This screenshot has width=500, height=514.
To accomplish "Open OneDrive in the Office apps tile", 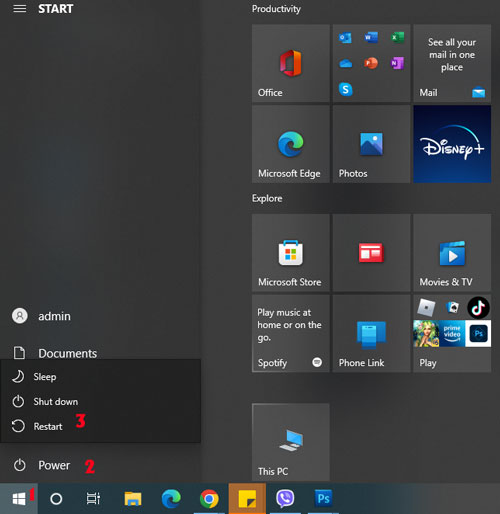I will 345,63.
